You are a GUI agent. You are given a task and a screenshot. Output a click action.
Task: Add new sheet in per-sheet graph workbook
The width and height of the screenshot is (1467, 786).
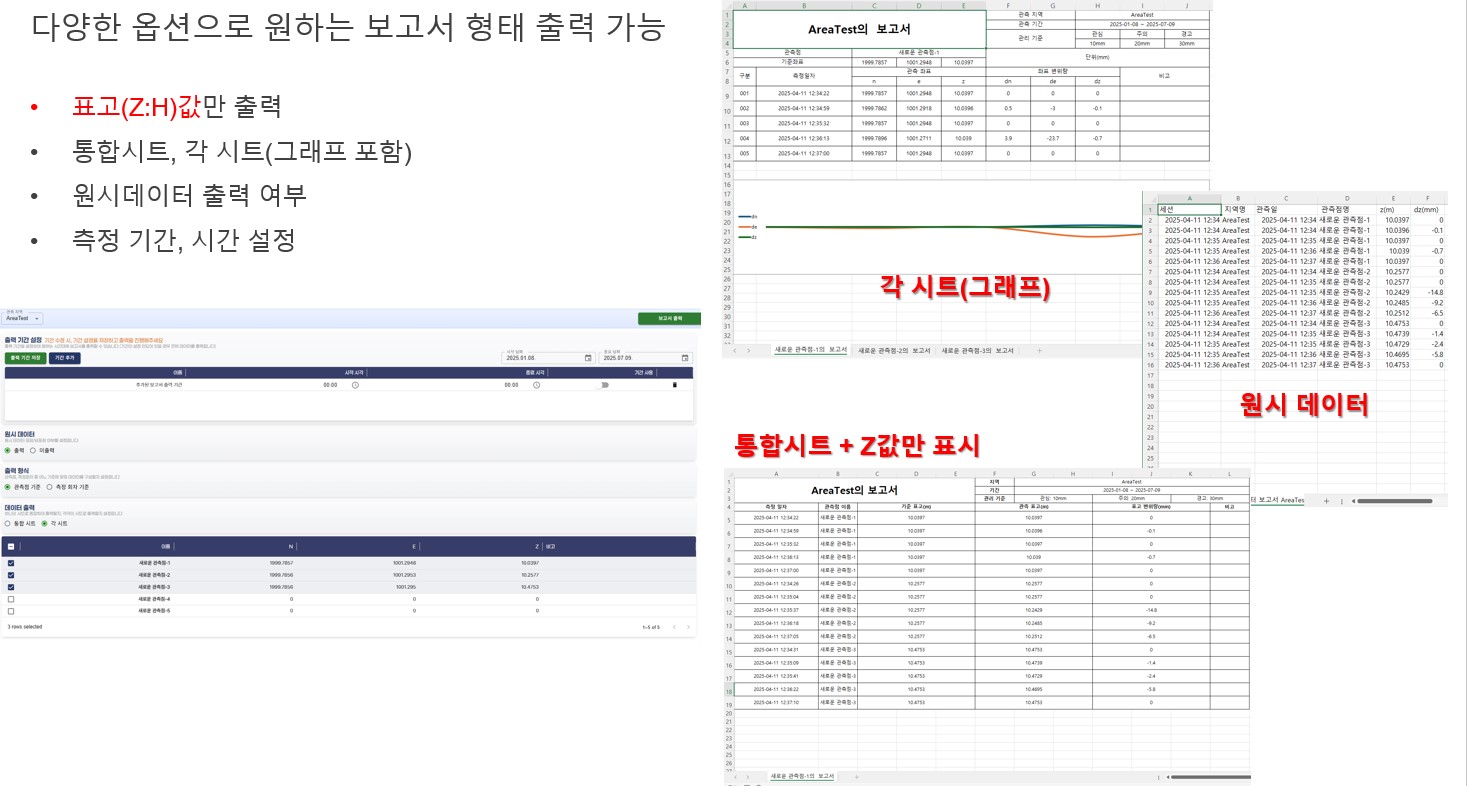pos(1039,351)
